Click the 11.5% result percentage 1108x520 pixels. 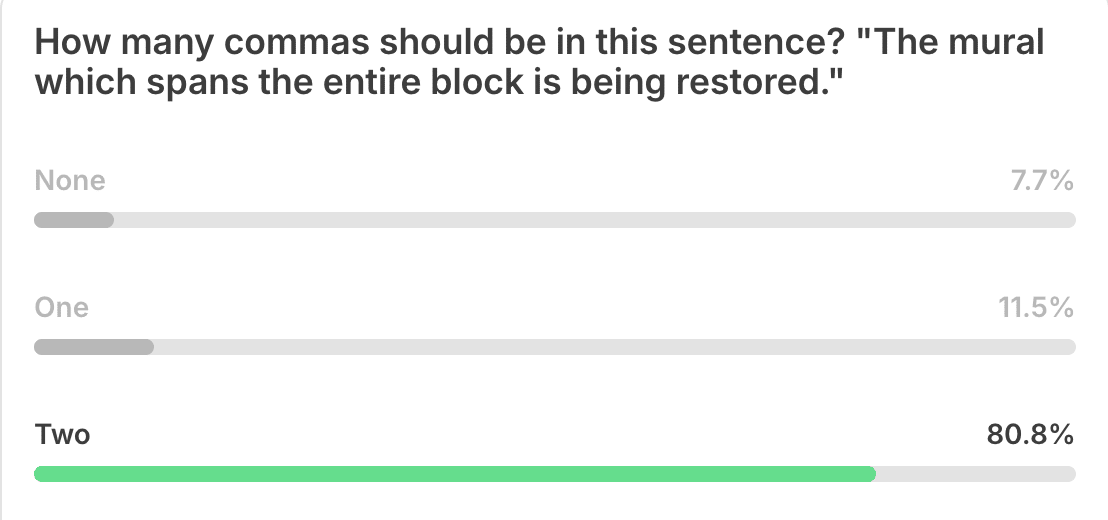point(1036,308)
